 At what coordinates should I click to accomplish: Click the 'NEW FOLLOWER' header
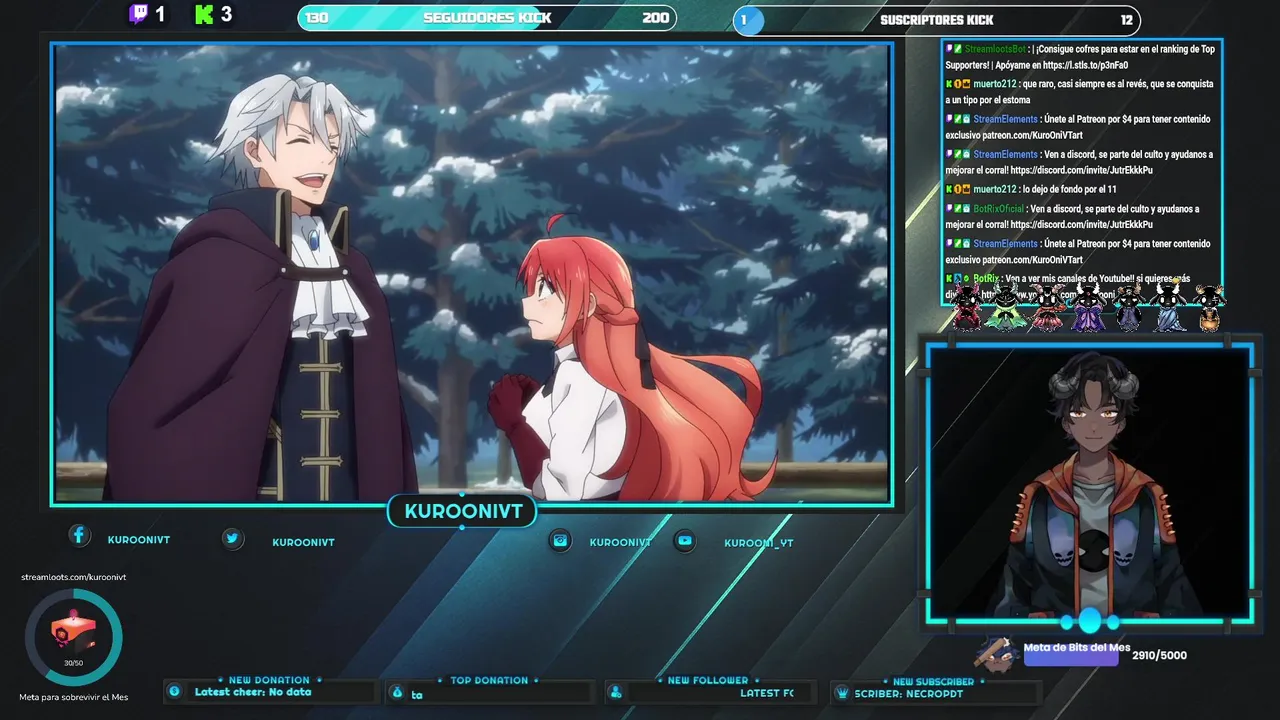point(708,680)
